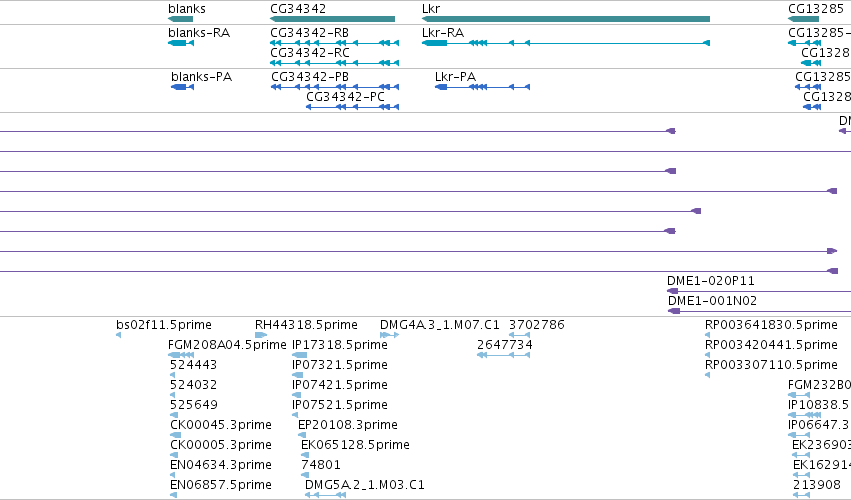851x500 pixels.
Task: Select the CG34342-PB protein label
Action: coord(310,77)
